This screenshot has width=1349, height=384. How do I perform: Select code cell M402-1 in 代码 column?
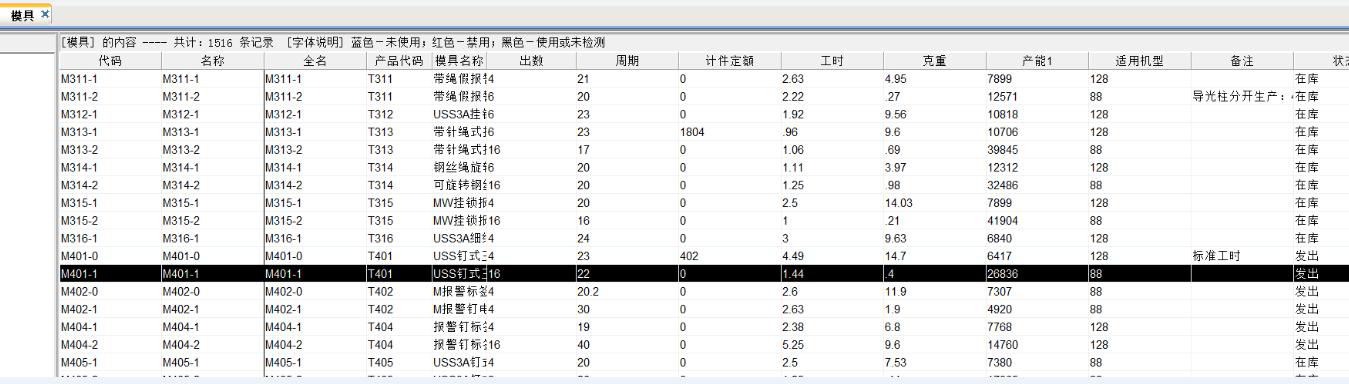click(x=110, y=309)
